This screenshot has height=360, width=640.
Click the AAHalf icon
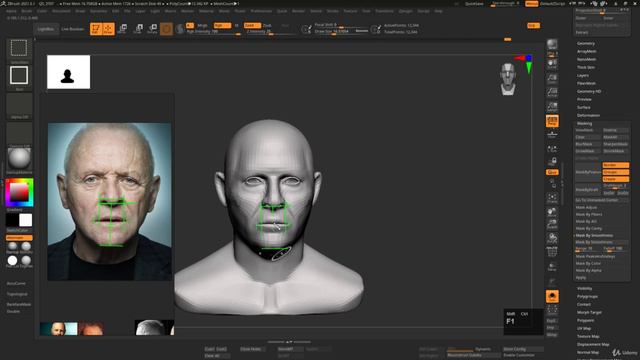click(x=552, y=107)
